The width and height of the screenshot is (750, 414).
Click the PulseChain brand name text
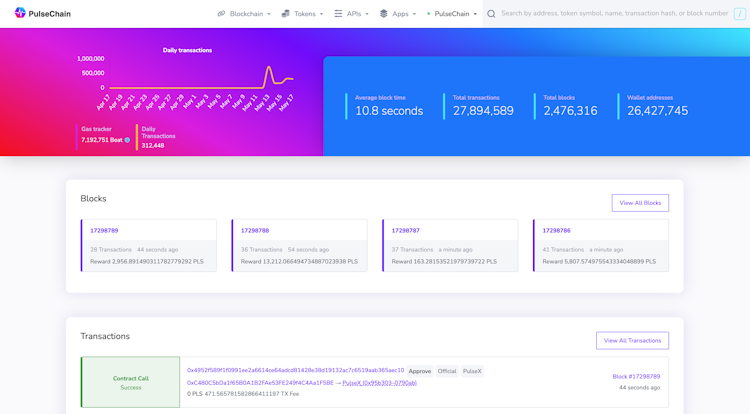[50, 14]
